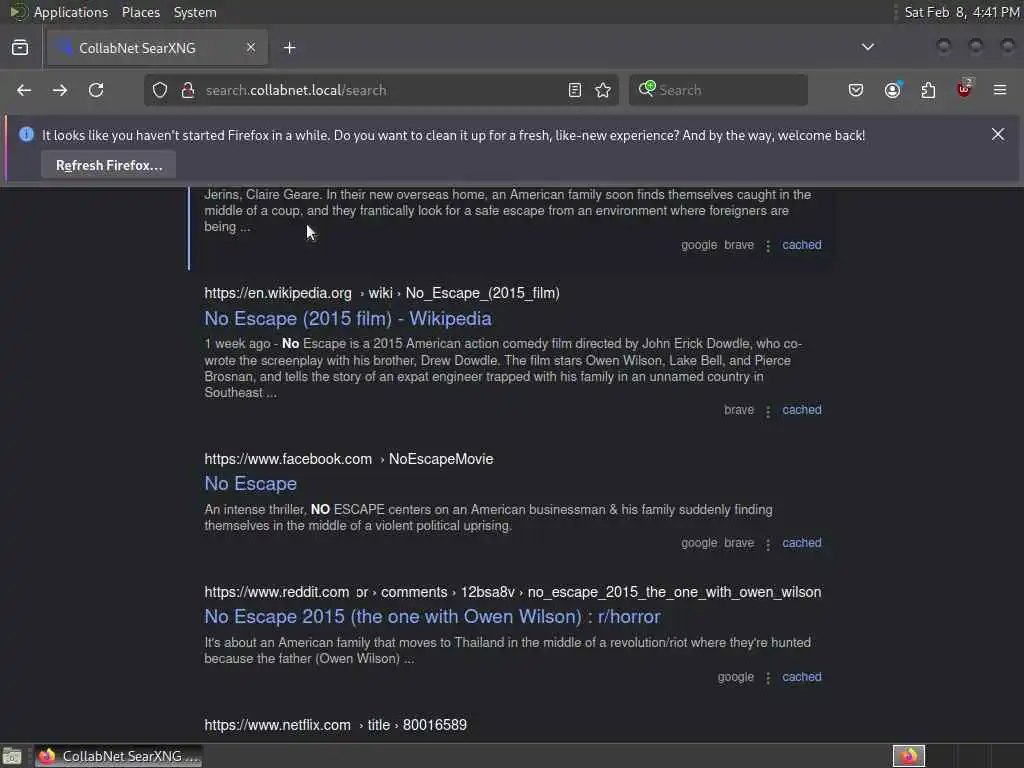View site connection lock info
Screen dimensions: 1024x768
[188, 90]
